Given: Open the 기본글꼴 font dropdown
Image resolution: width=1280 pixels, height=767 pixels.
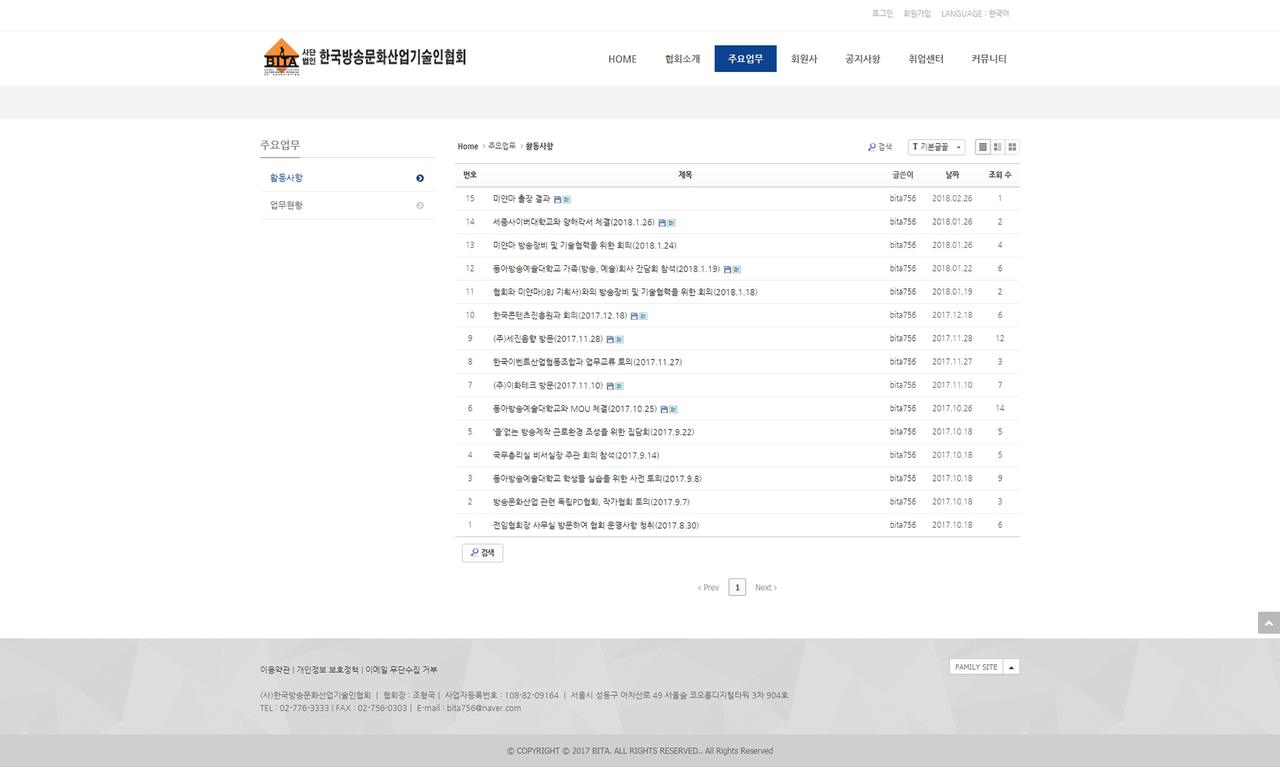Looking at the screenshot, I should pos(937,147).
